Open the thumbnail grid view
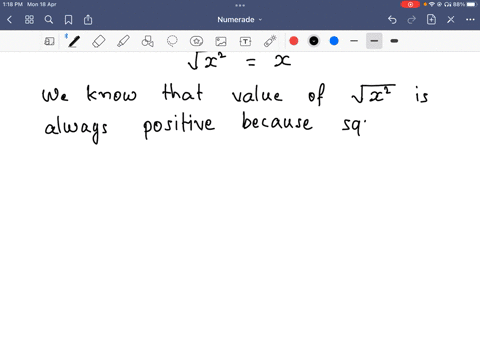The height and width of the screenshot is (360, 480). point(29,20)
